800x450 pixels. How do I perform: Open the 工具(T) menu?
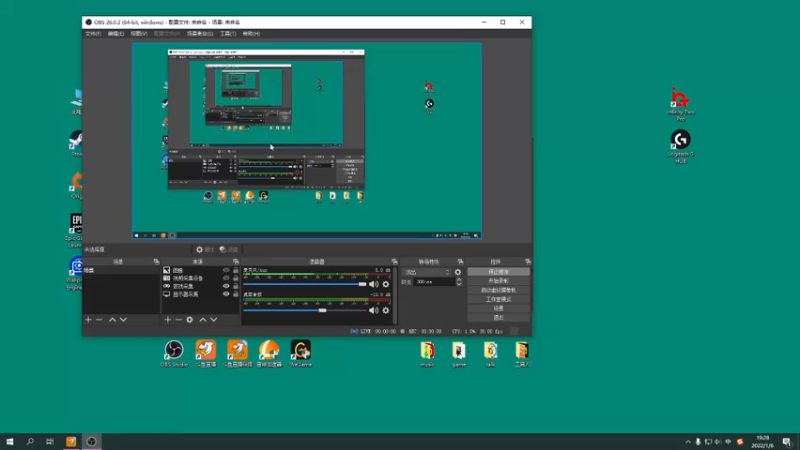point(228,34)
